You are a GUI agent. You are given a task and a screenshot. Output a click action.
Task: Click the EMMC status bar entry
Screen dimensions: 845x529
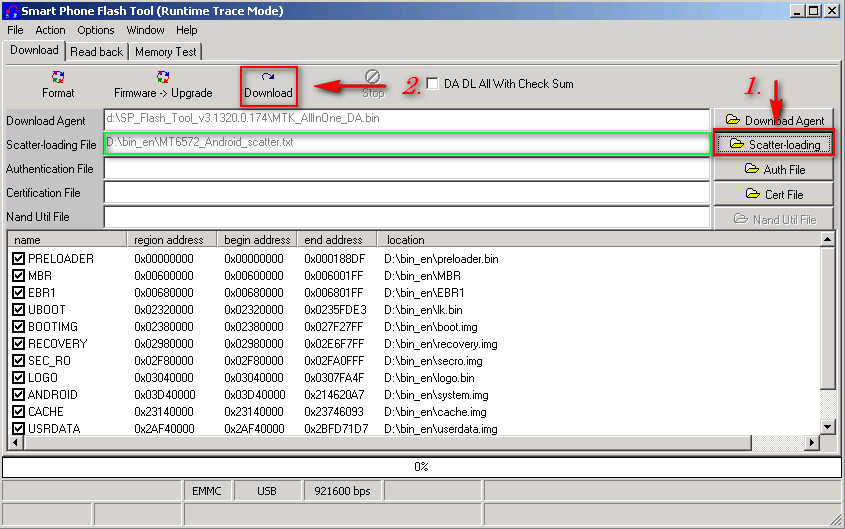207,491
